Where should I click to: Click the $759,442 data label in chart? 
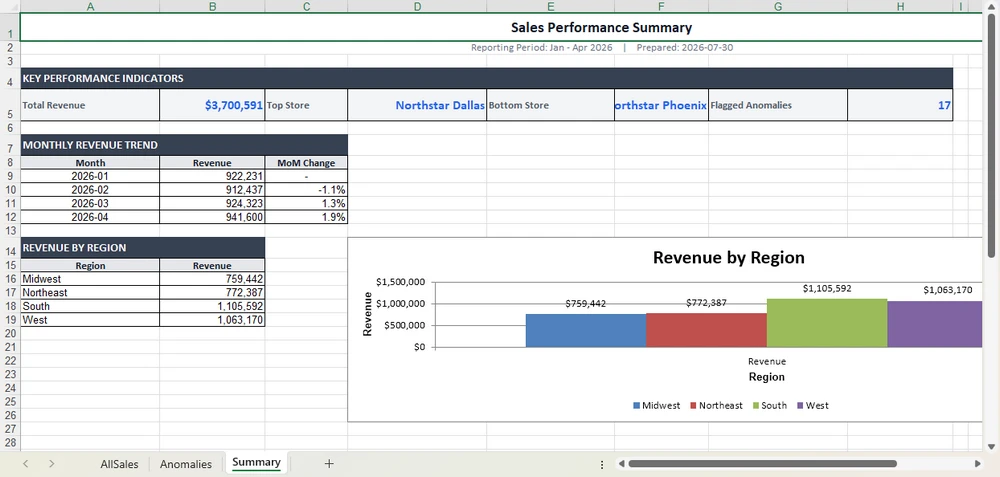point(585,304)
